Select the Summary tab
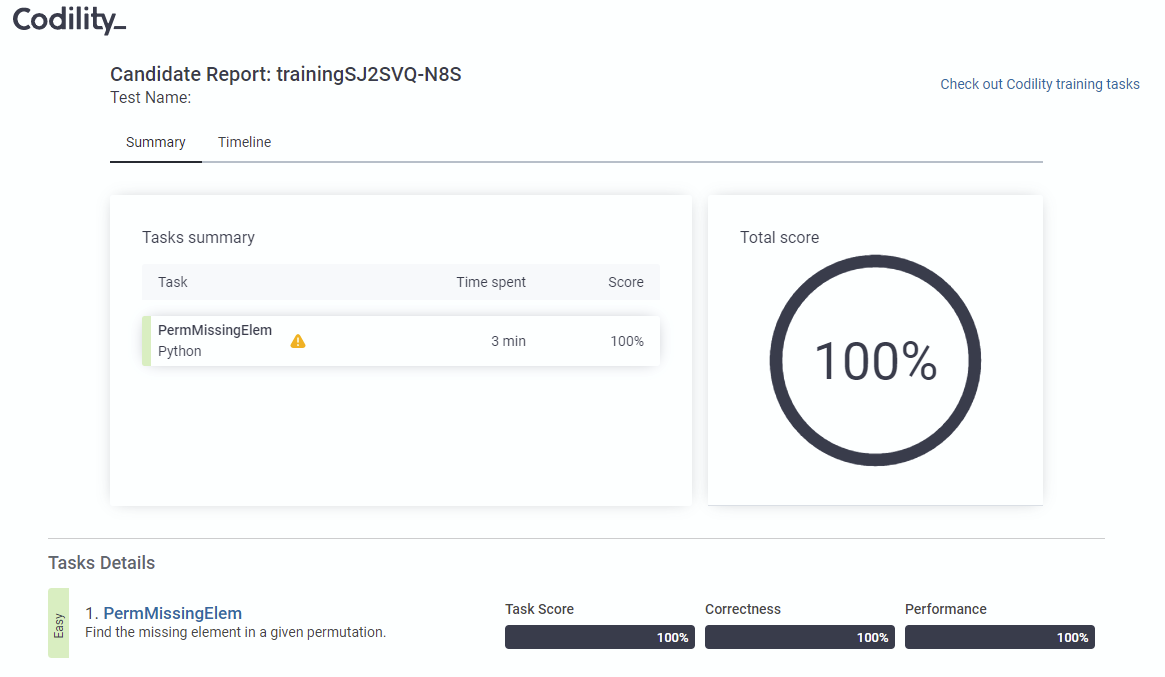The image size is (1165, 677). click(x=155, y=142)
